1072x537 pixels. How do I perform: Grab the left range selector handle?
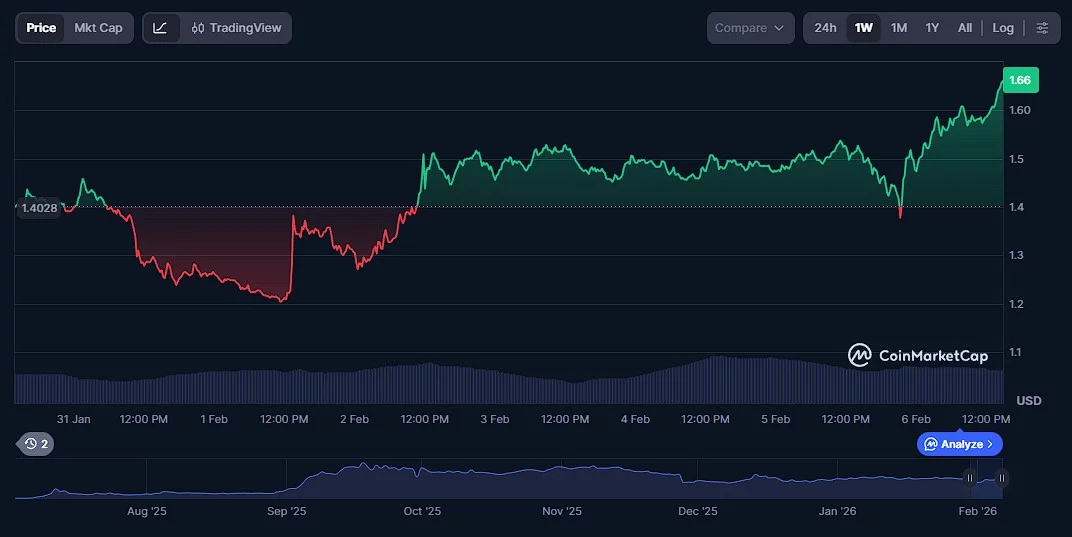pos(969,479)
